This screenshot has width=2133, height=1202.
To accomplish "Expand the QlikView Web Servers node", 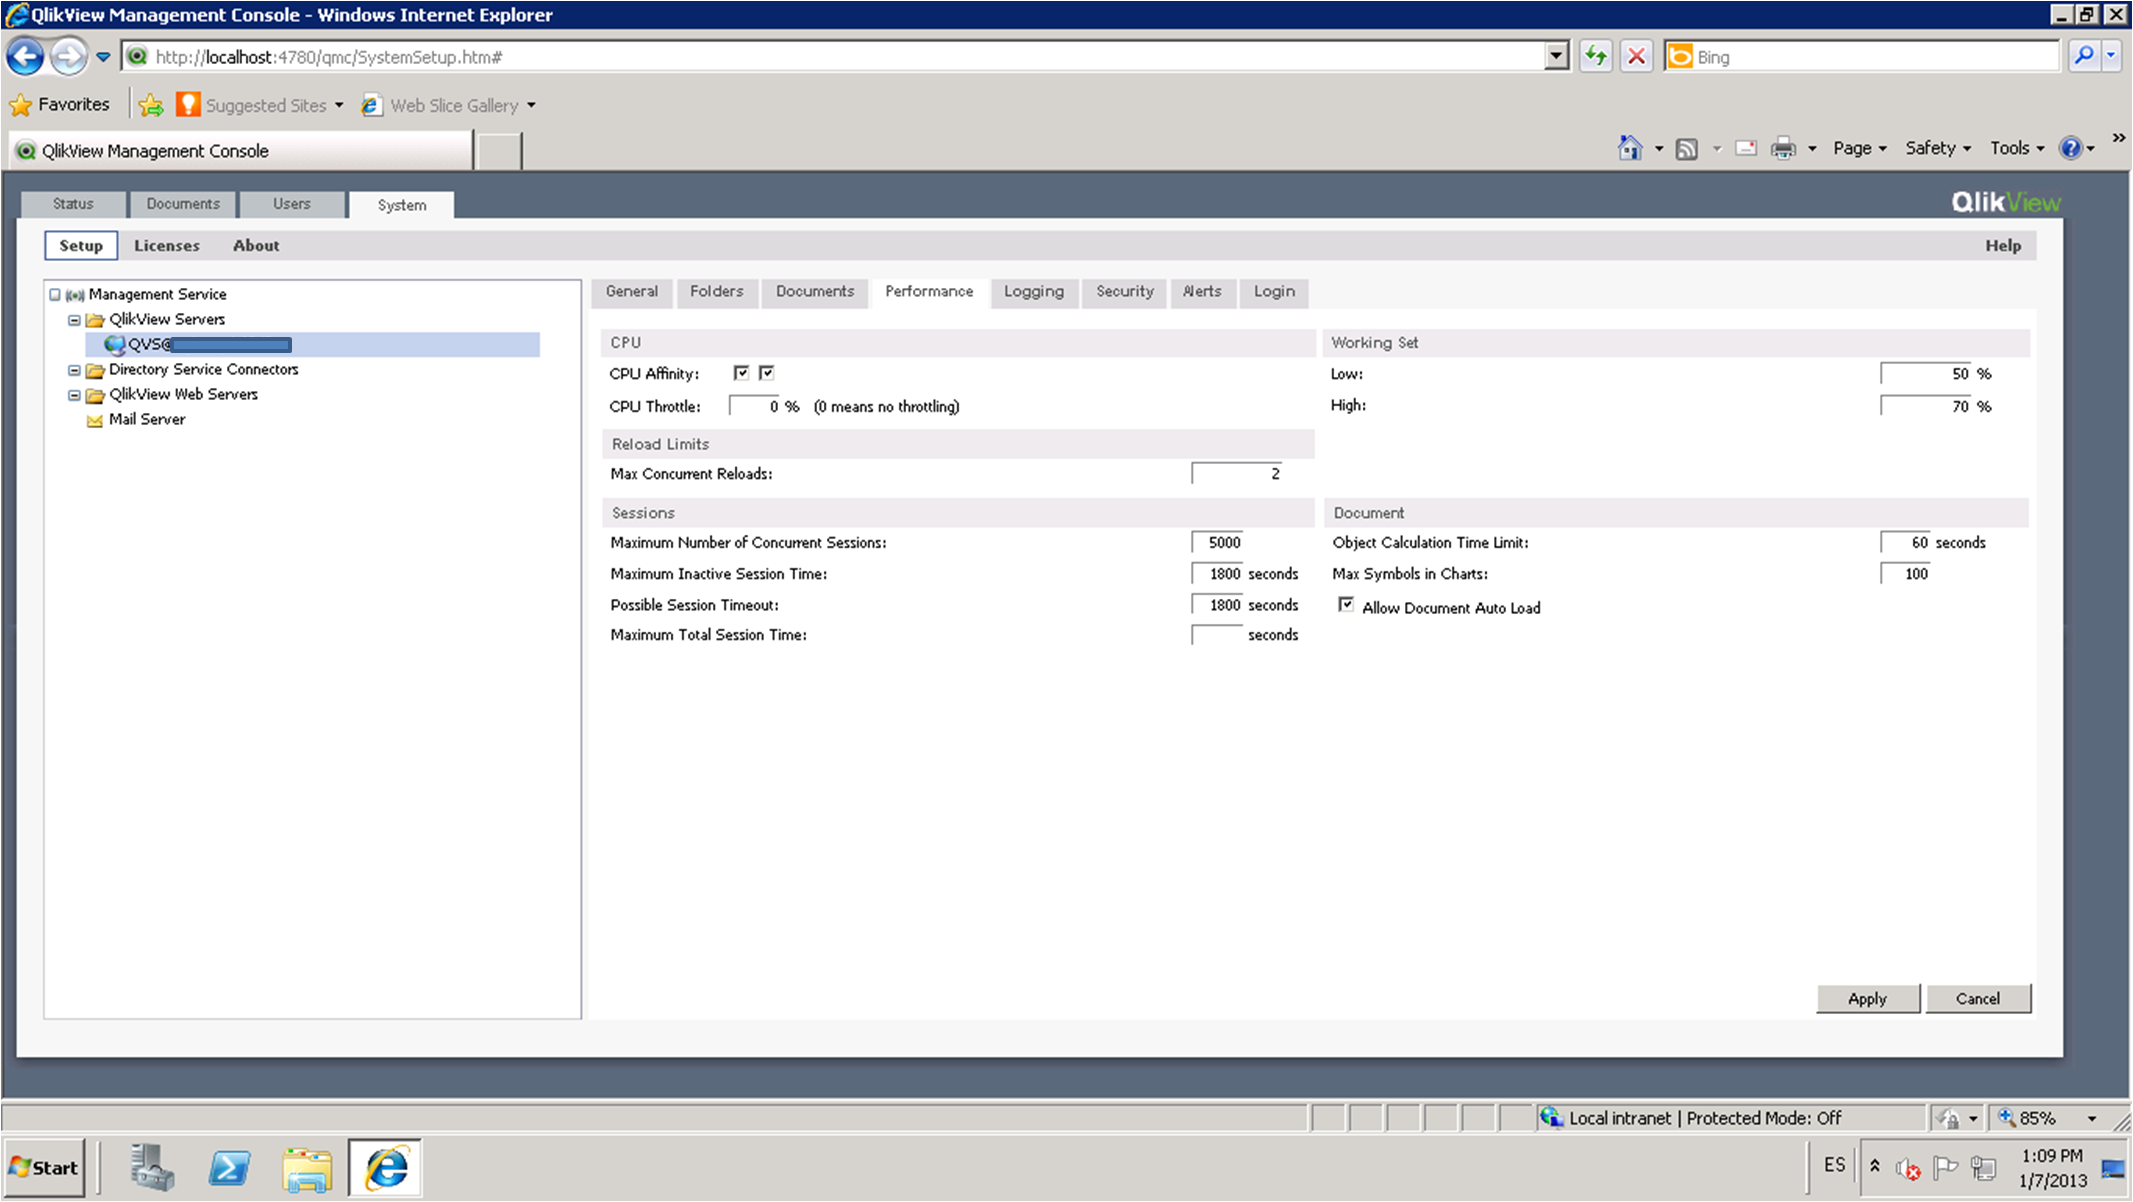I will [x=74, y=395].
